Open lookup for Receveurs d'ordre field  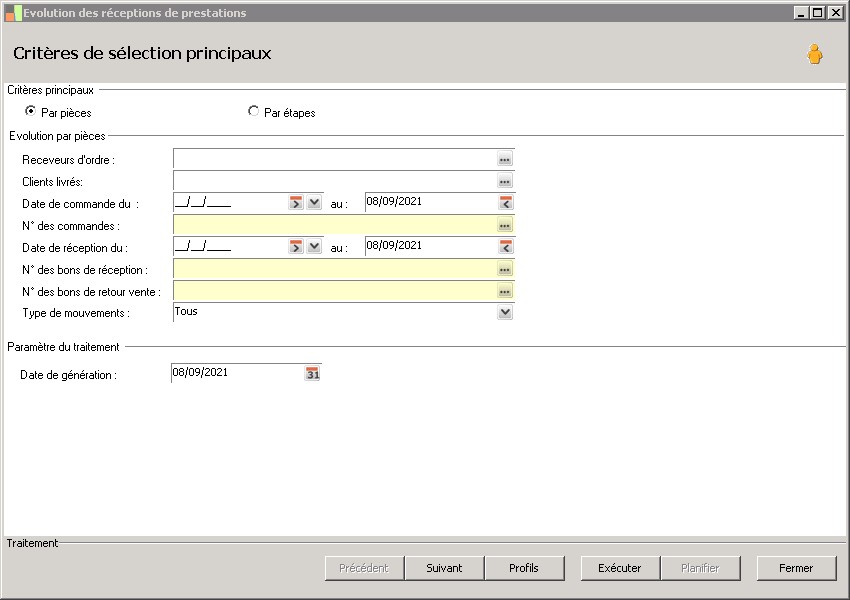[505, 160]
